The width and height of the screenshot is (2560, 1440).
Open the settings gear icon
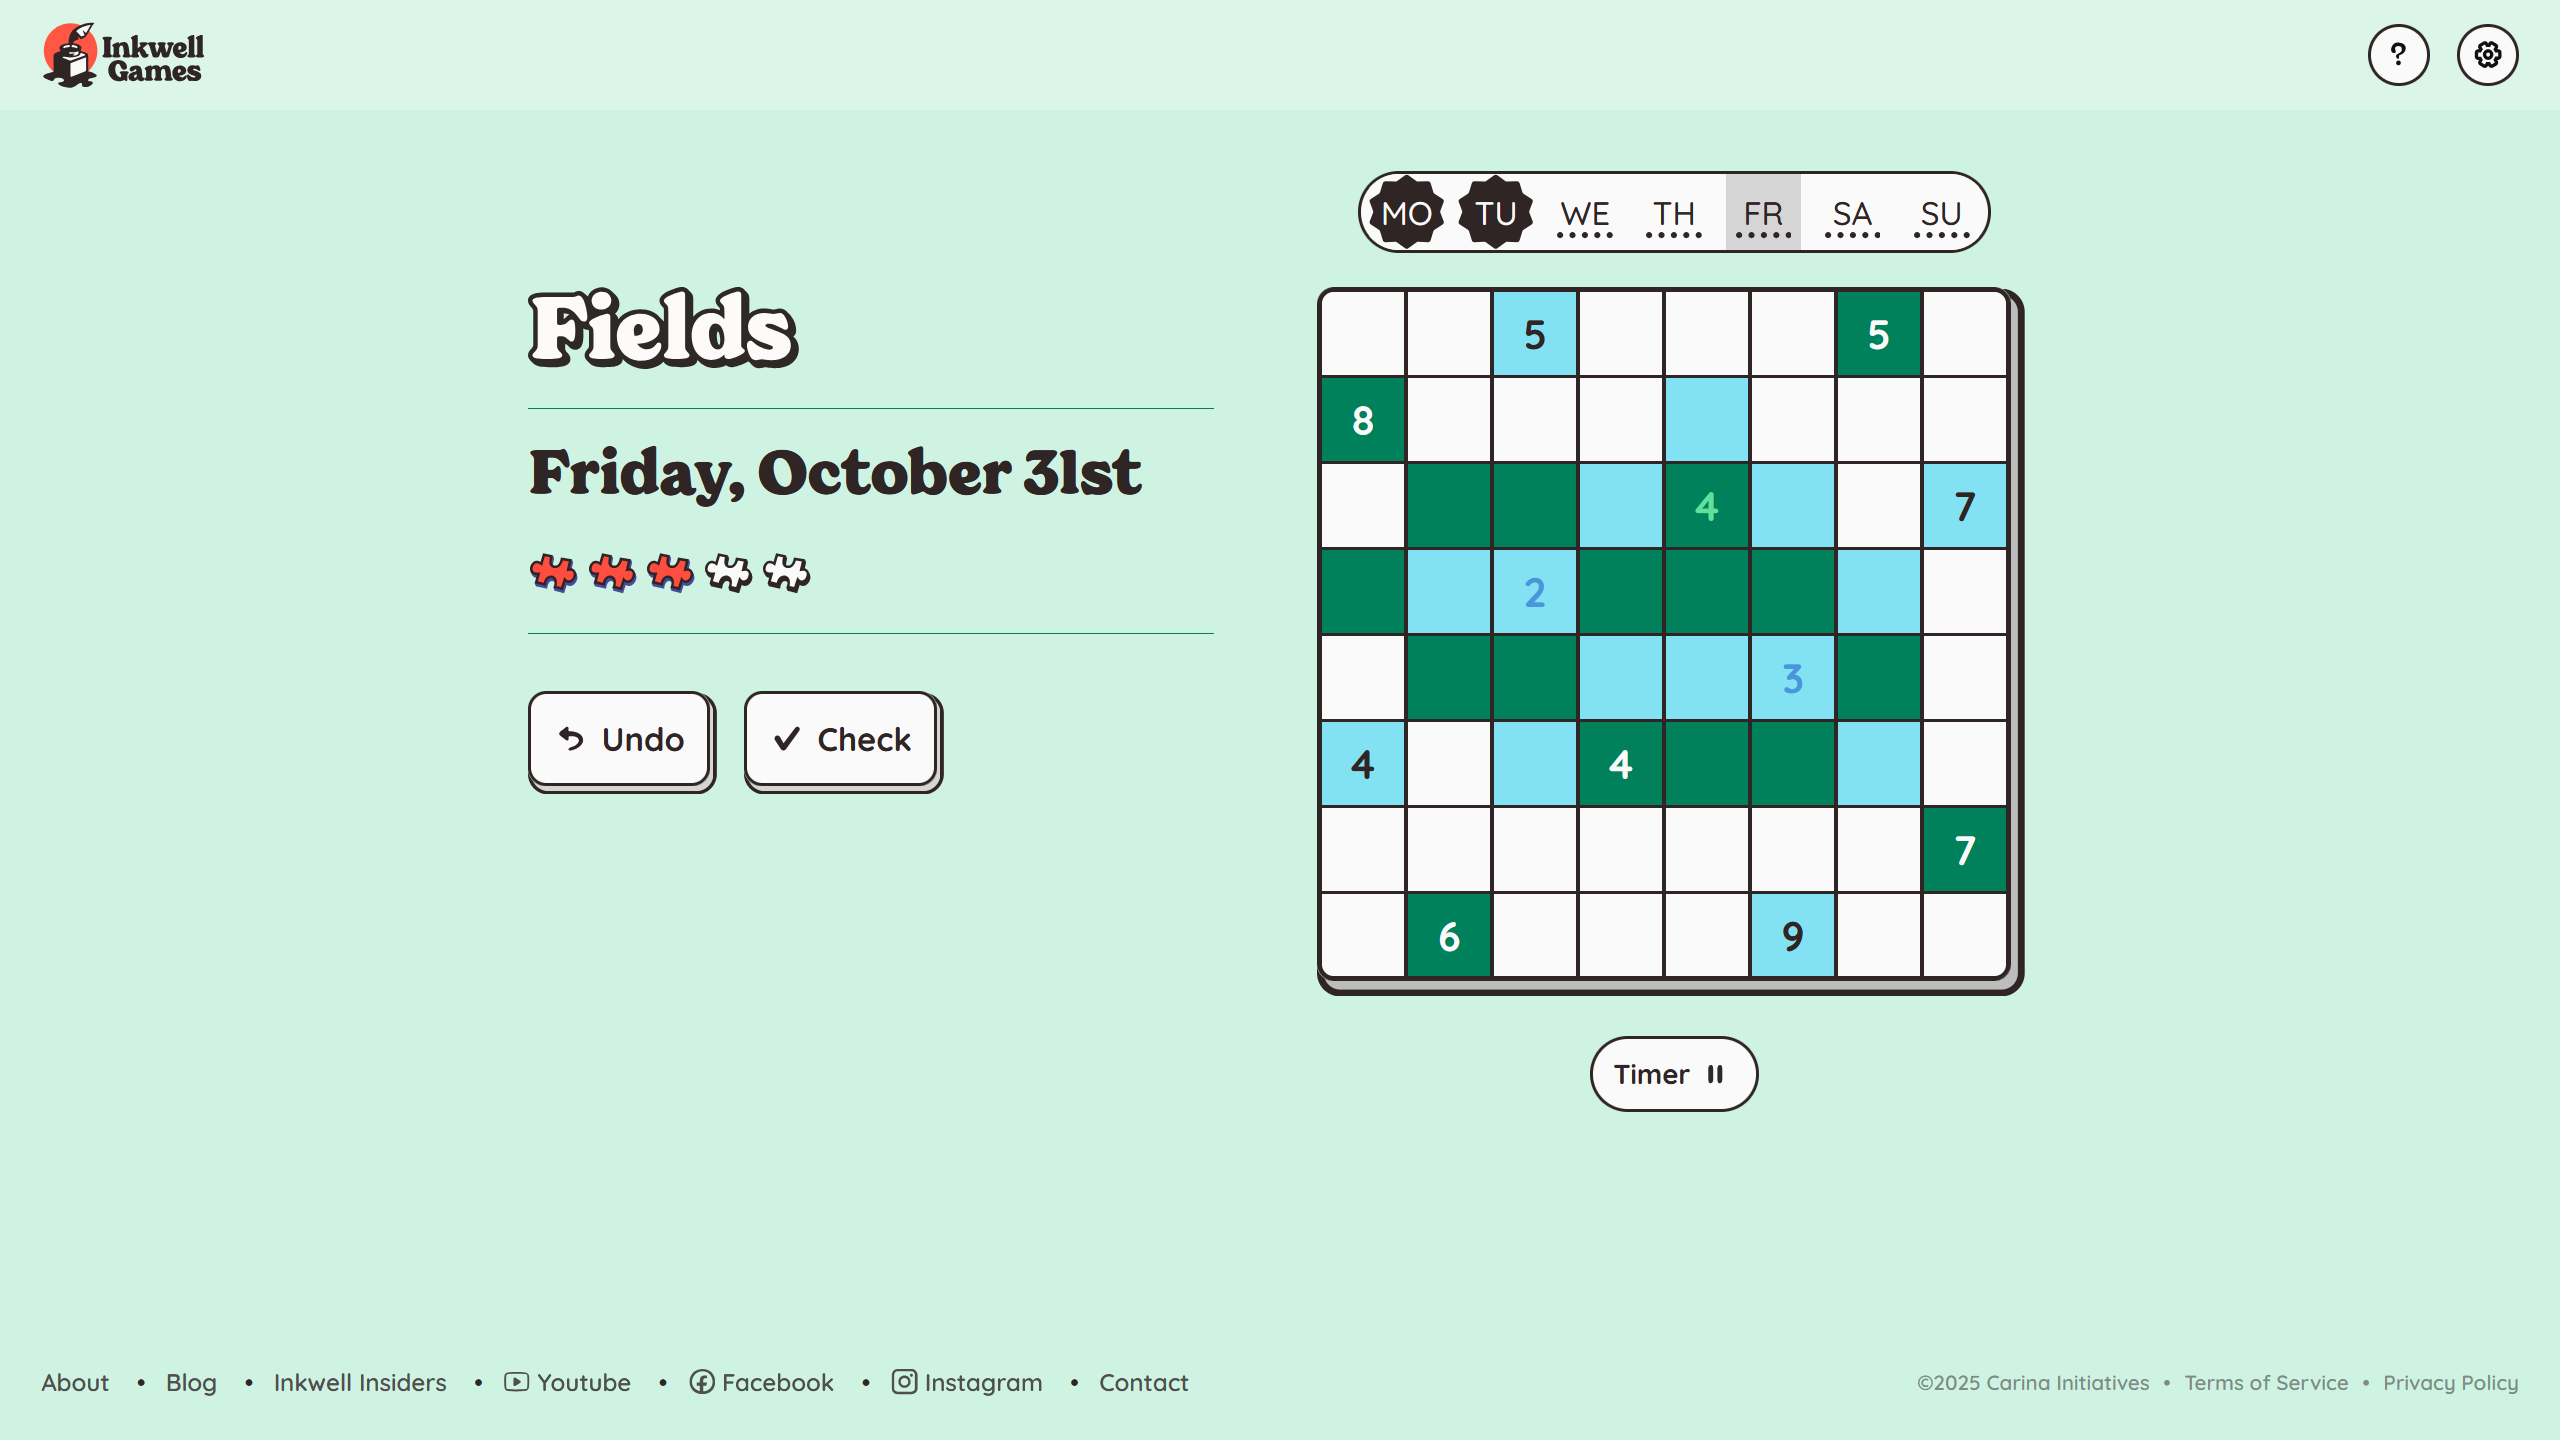click(2487, 55)
